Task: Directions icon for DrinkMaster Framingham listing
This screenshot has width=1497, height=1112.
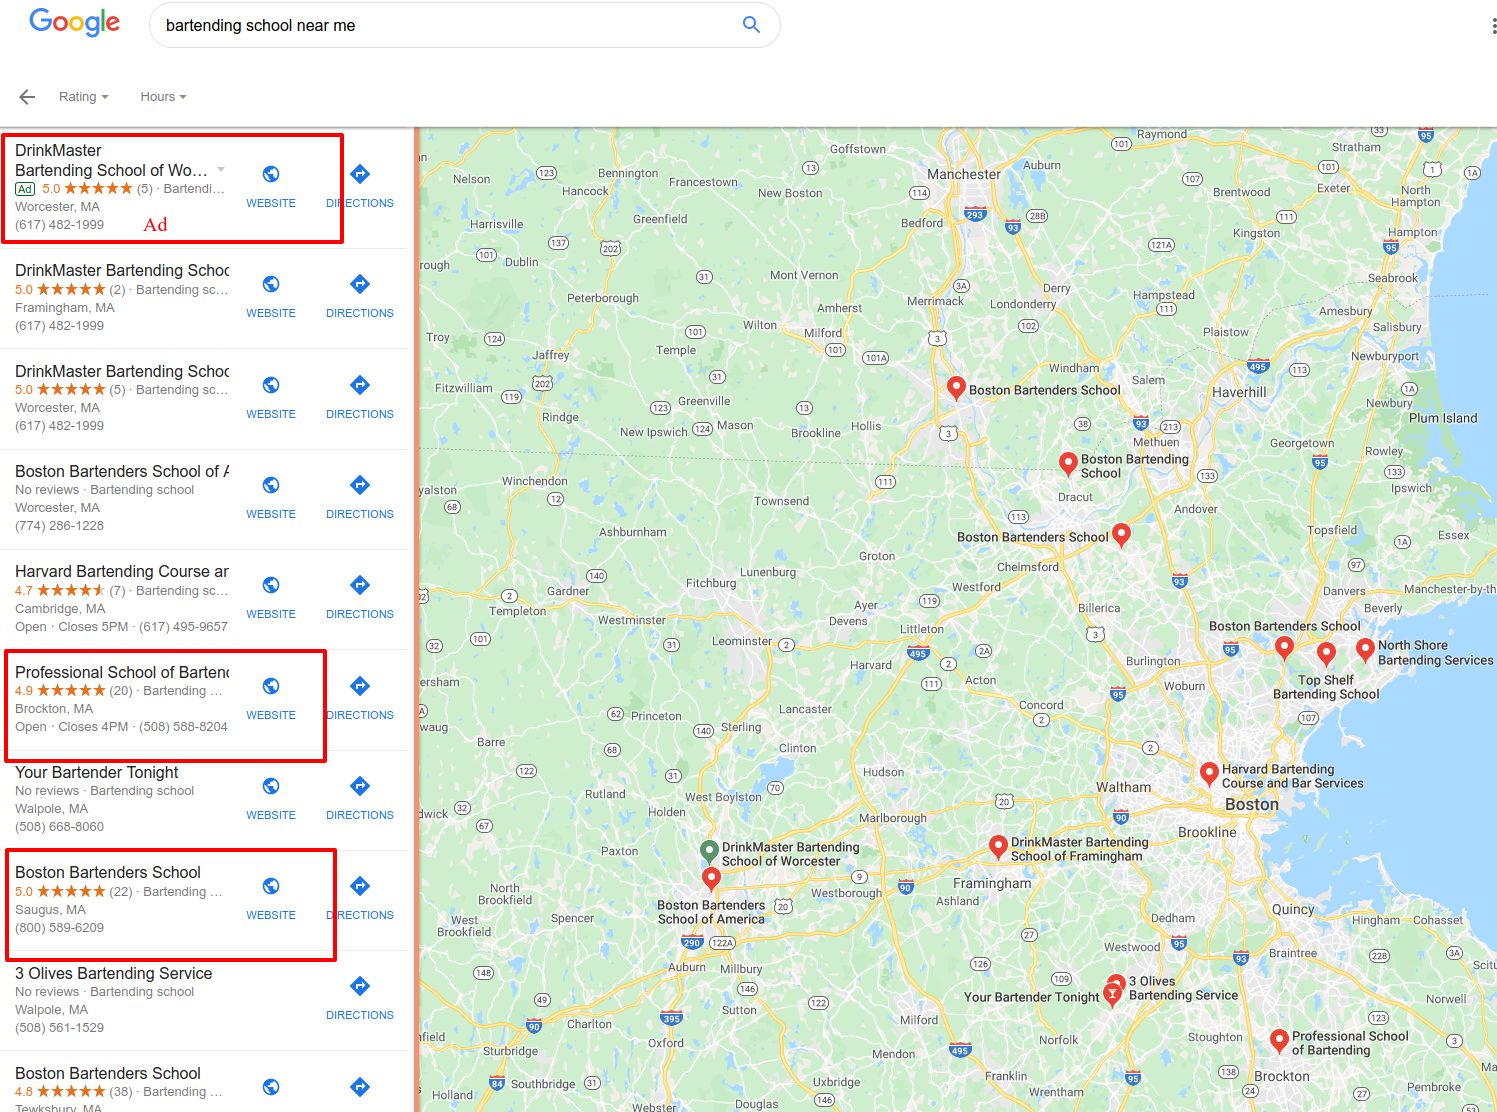Action: click(360, 284)
